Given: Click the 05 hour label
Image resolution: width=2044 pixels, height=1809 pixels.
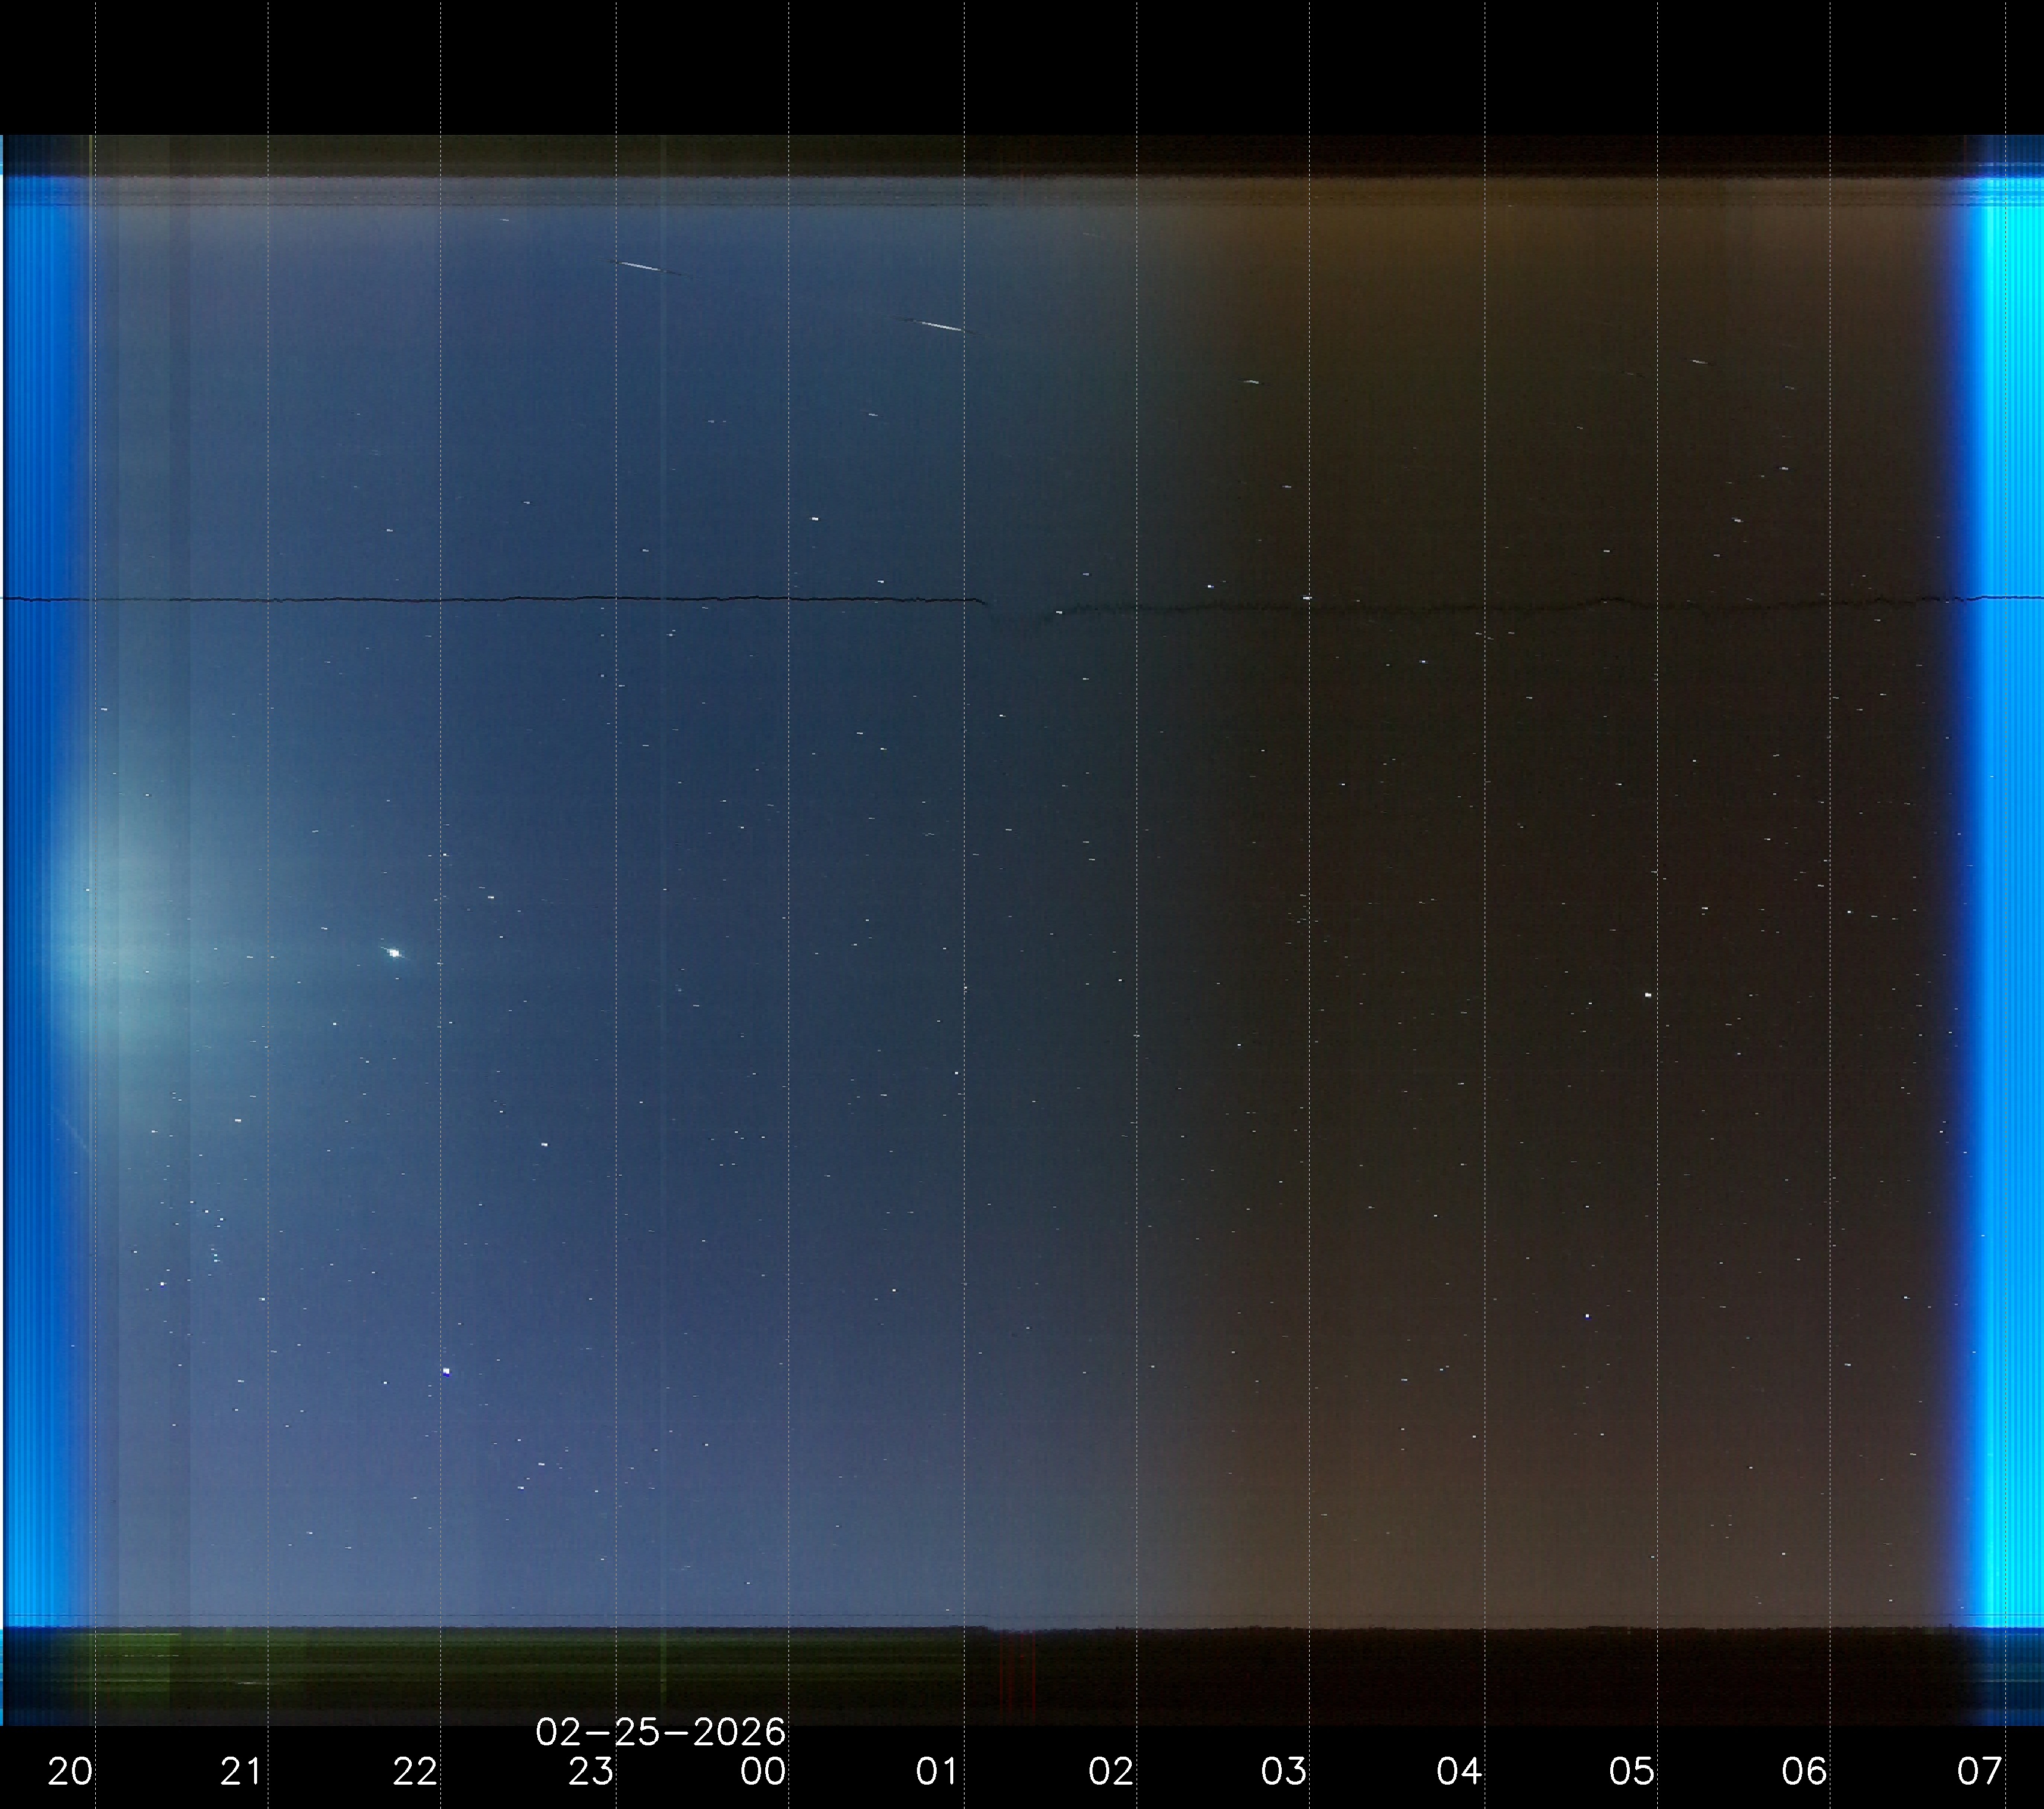Looking at the screenshot, I should coord(1631,1772).
